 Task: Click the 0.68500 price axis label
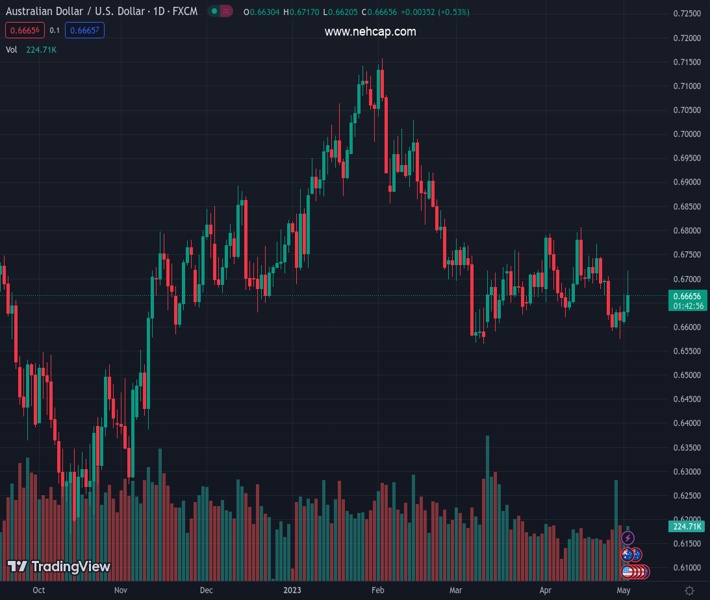click(x=687, y=206)
